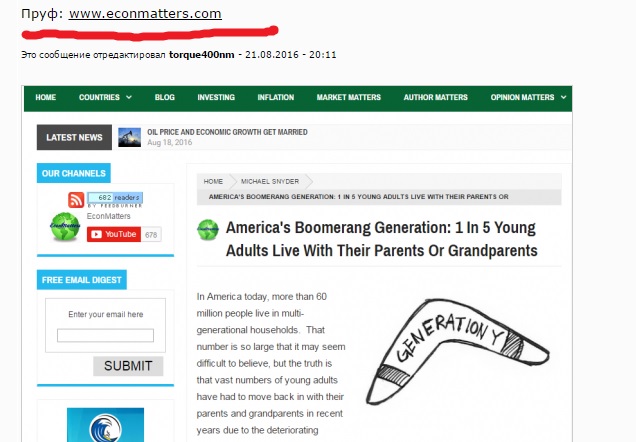Click the America's Boomerang Generation breadcrumb text
Viewport: 636px width, 442px height.
click(x=359, y=197)
